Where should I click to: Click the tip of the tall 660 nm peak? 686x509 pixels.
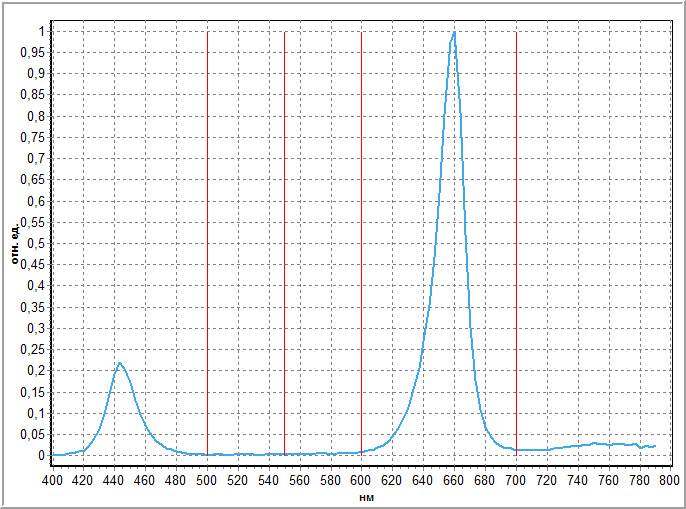[454, 32]
